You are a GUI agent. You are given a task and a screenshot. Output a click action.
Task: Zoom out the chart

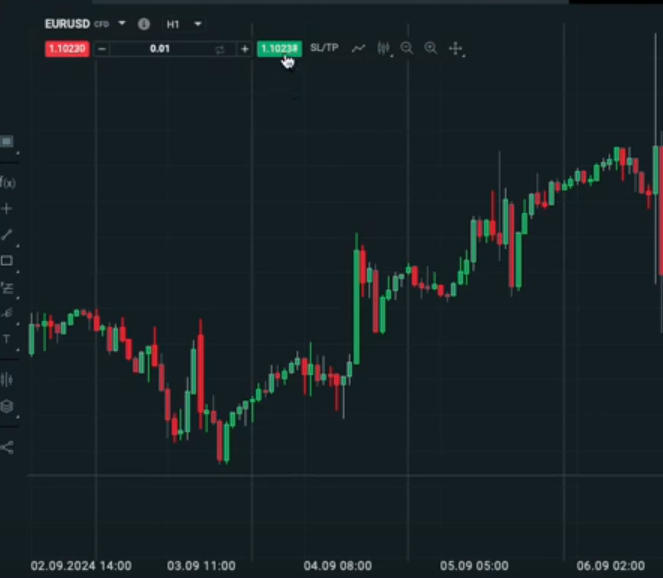coord(407,48)
